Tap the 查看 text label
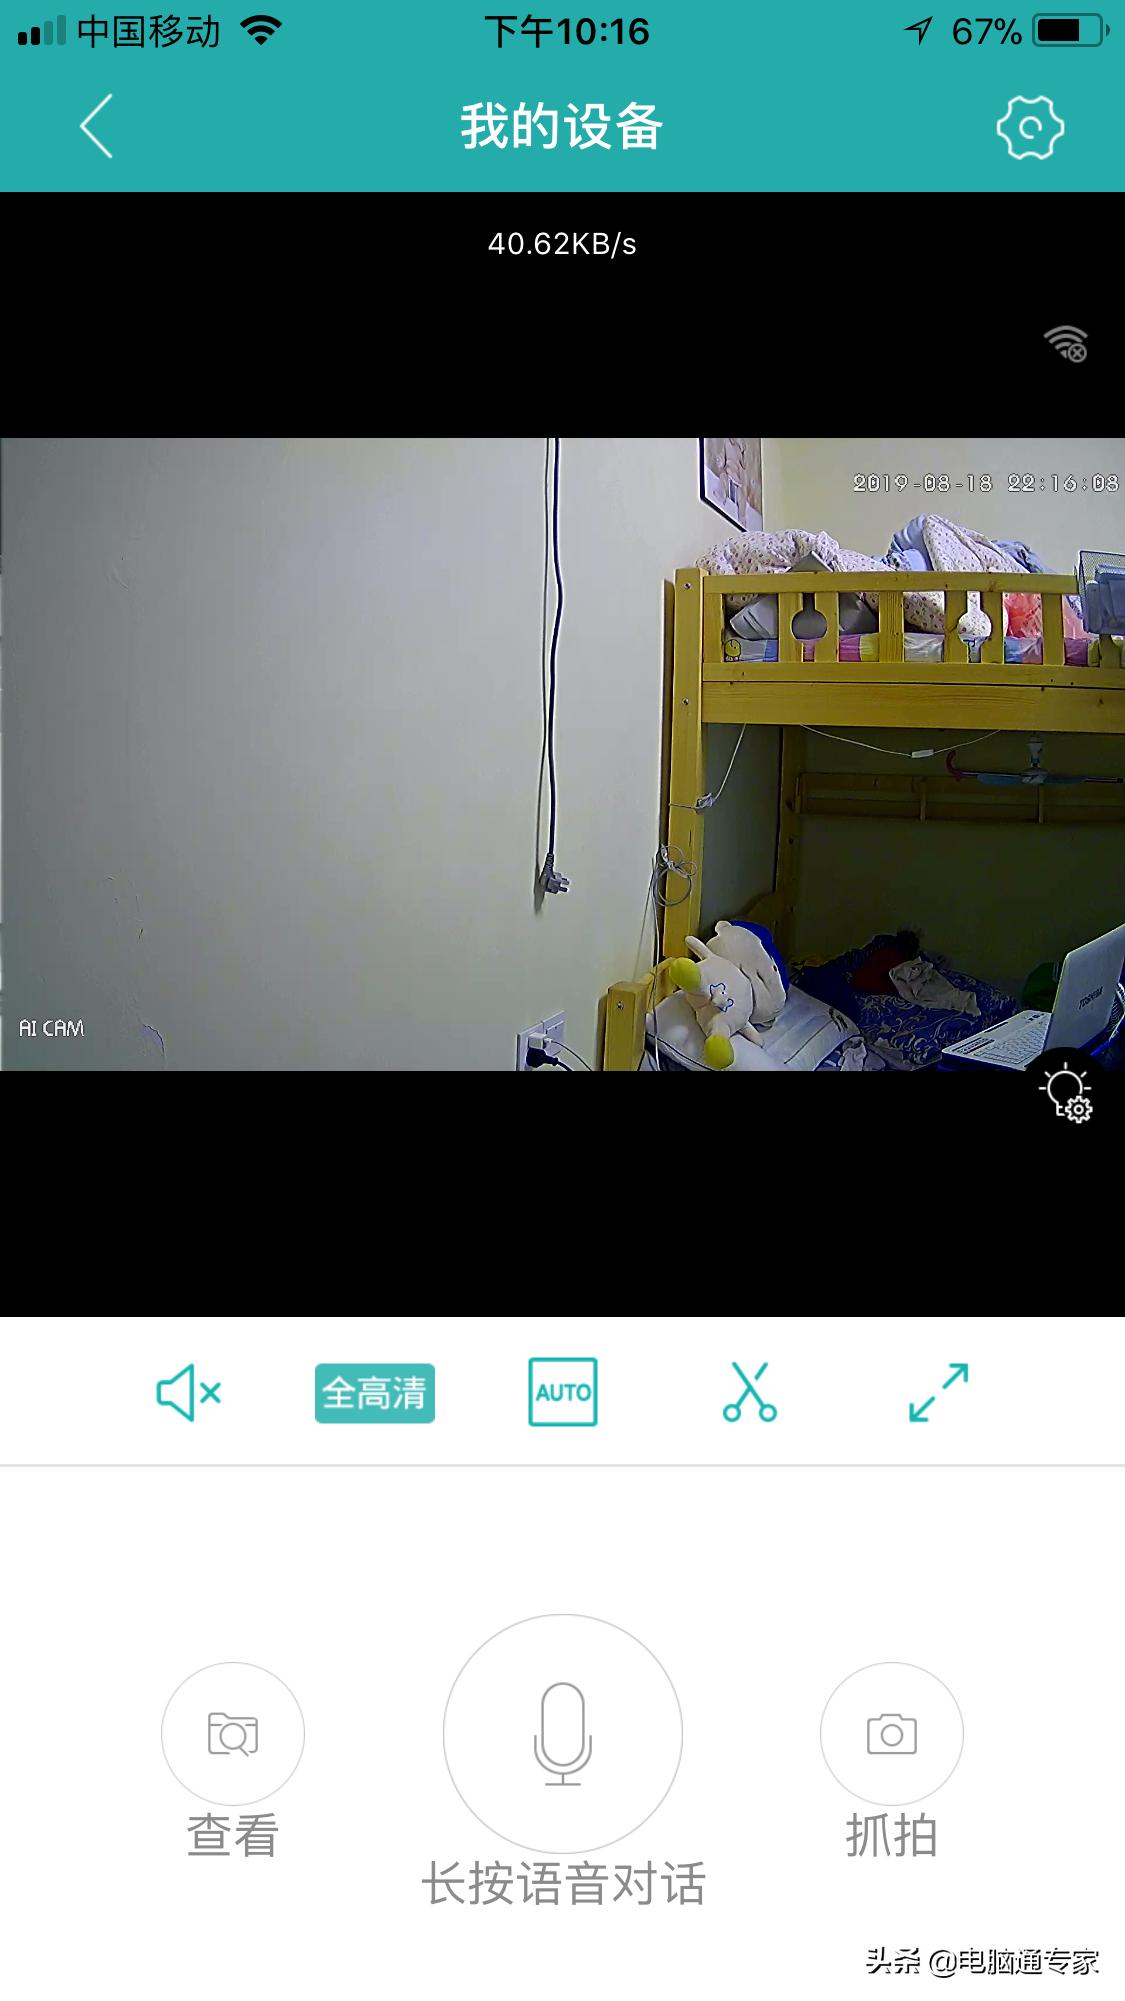 tap(233, 1836)
